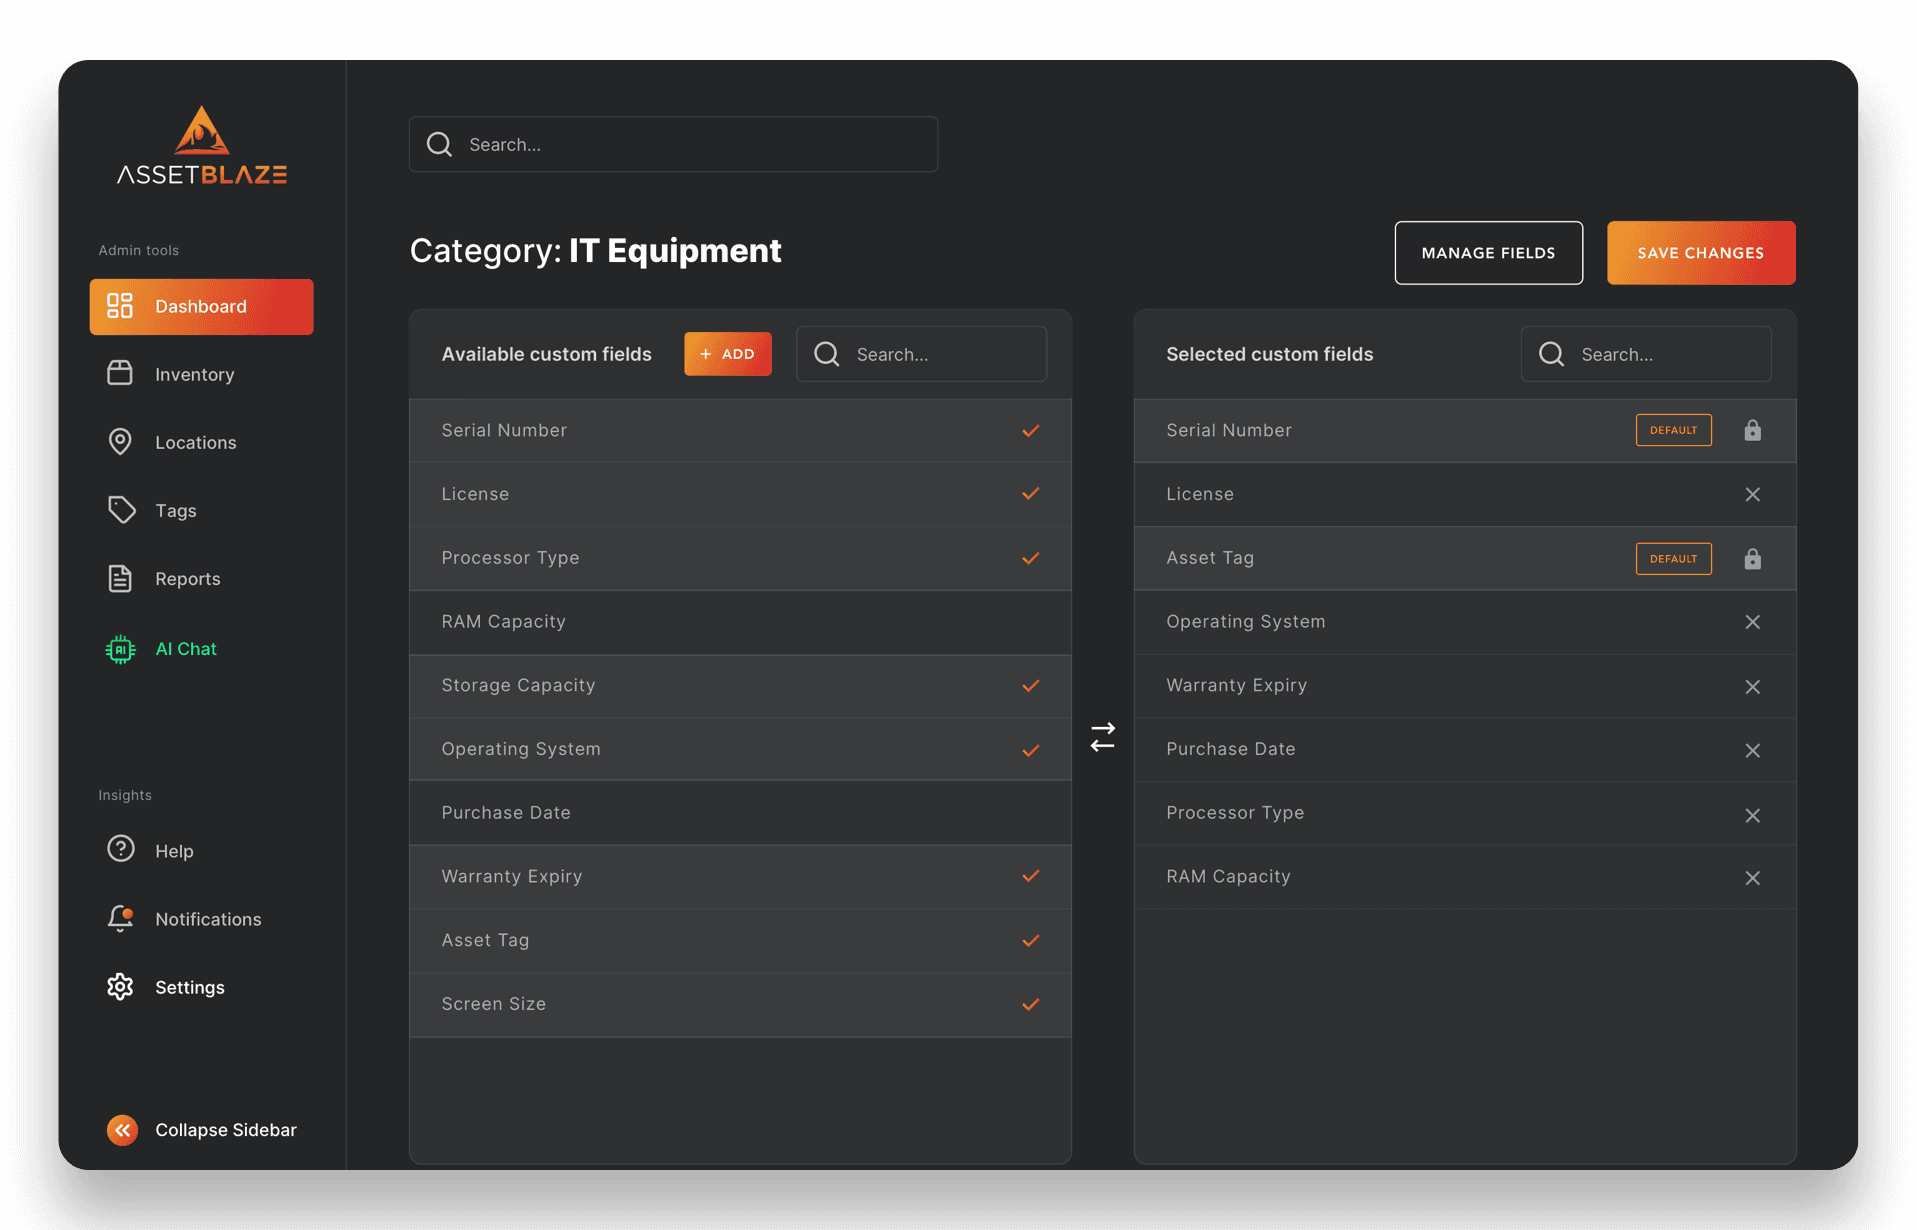1917x1230 pixels.
Task: Click the Locations pin icon
Action: (x=120, y=441)
